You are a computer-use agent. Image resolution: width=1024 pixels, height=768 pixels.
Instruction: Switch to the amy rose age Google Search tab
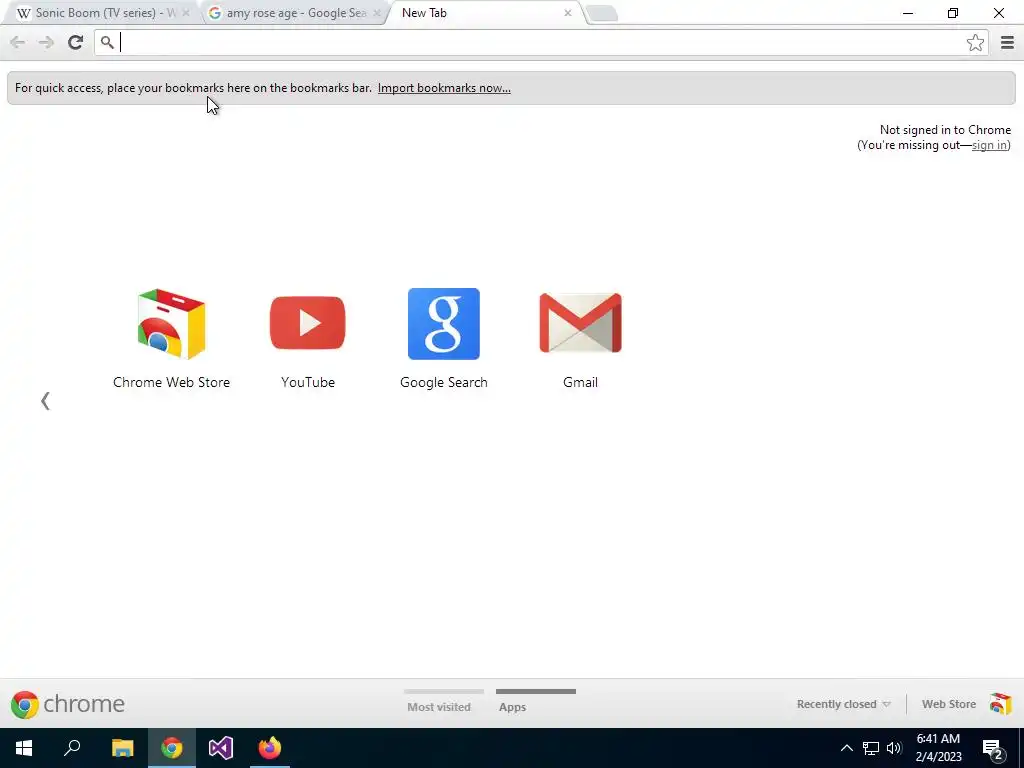click(293, 13)
